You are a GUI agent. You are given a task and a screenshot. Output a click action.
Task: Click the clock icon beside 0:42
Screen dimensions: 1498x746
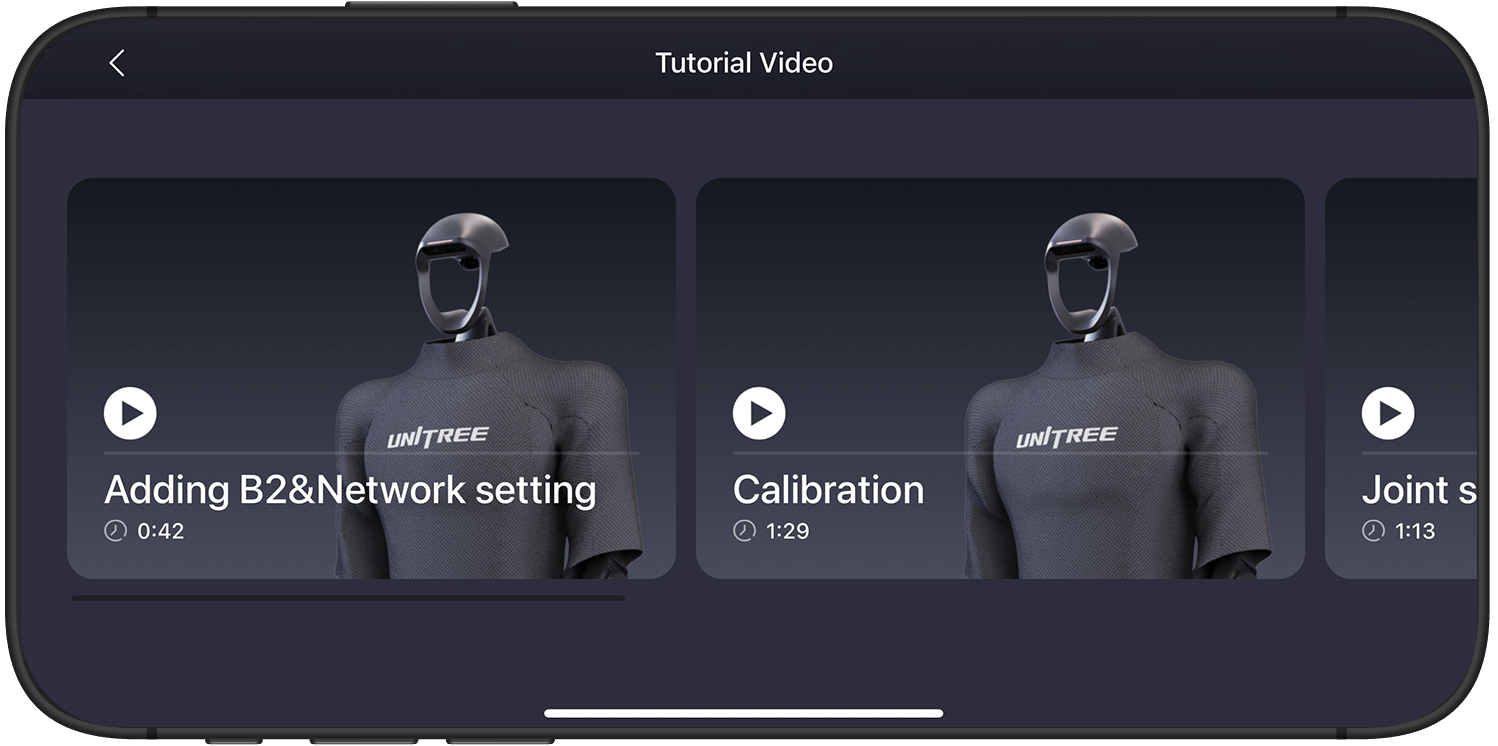115,531
